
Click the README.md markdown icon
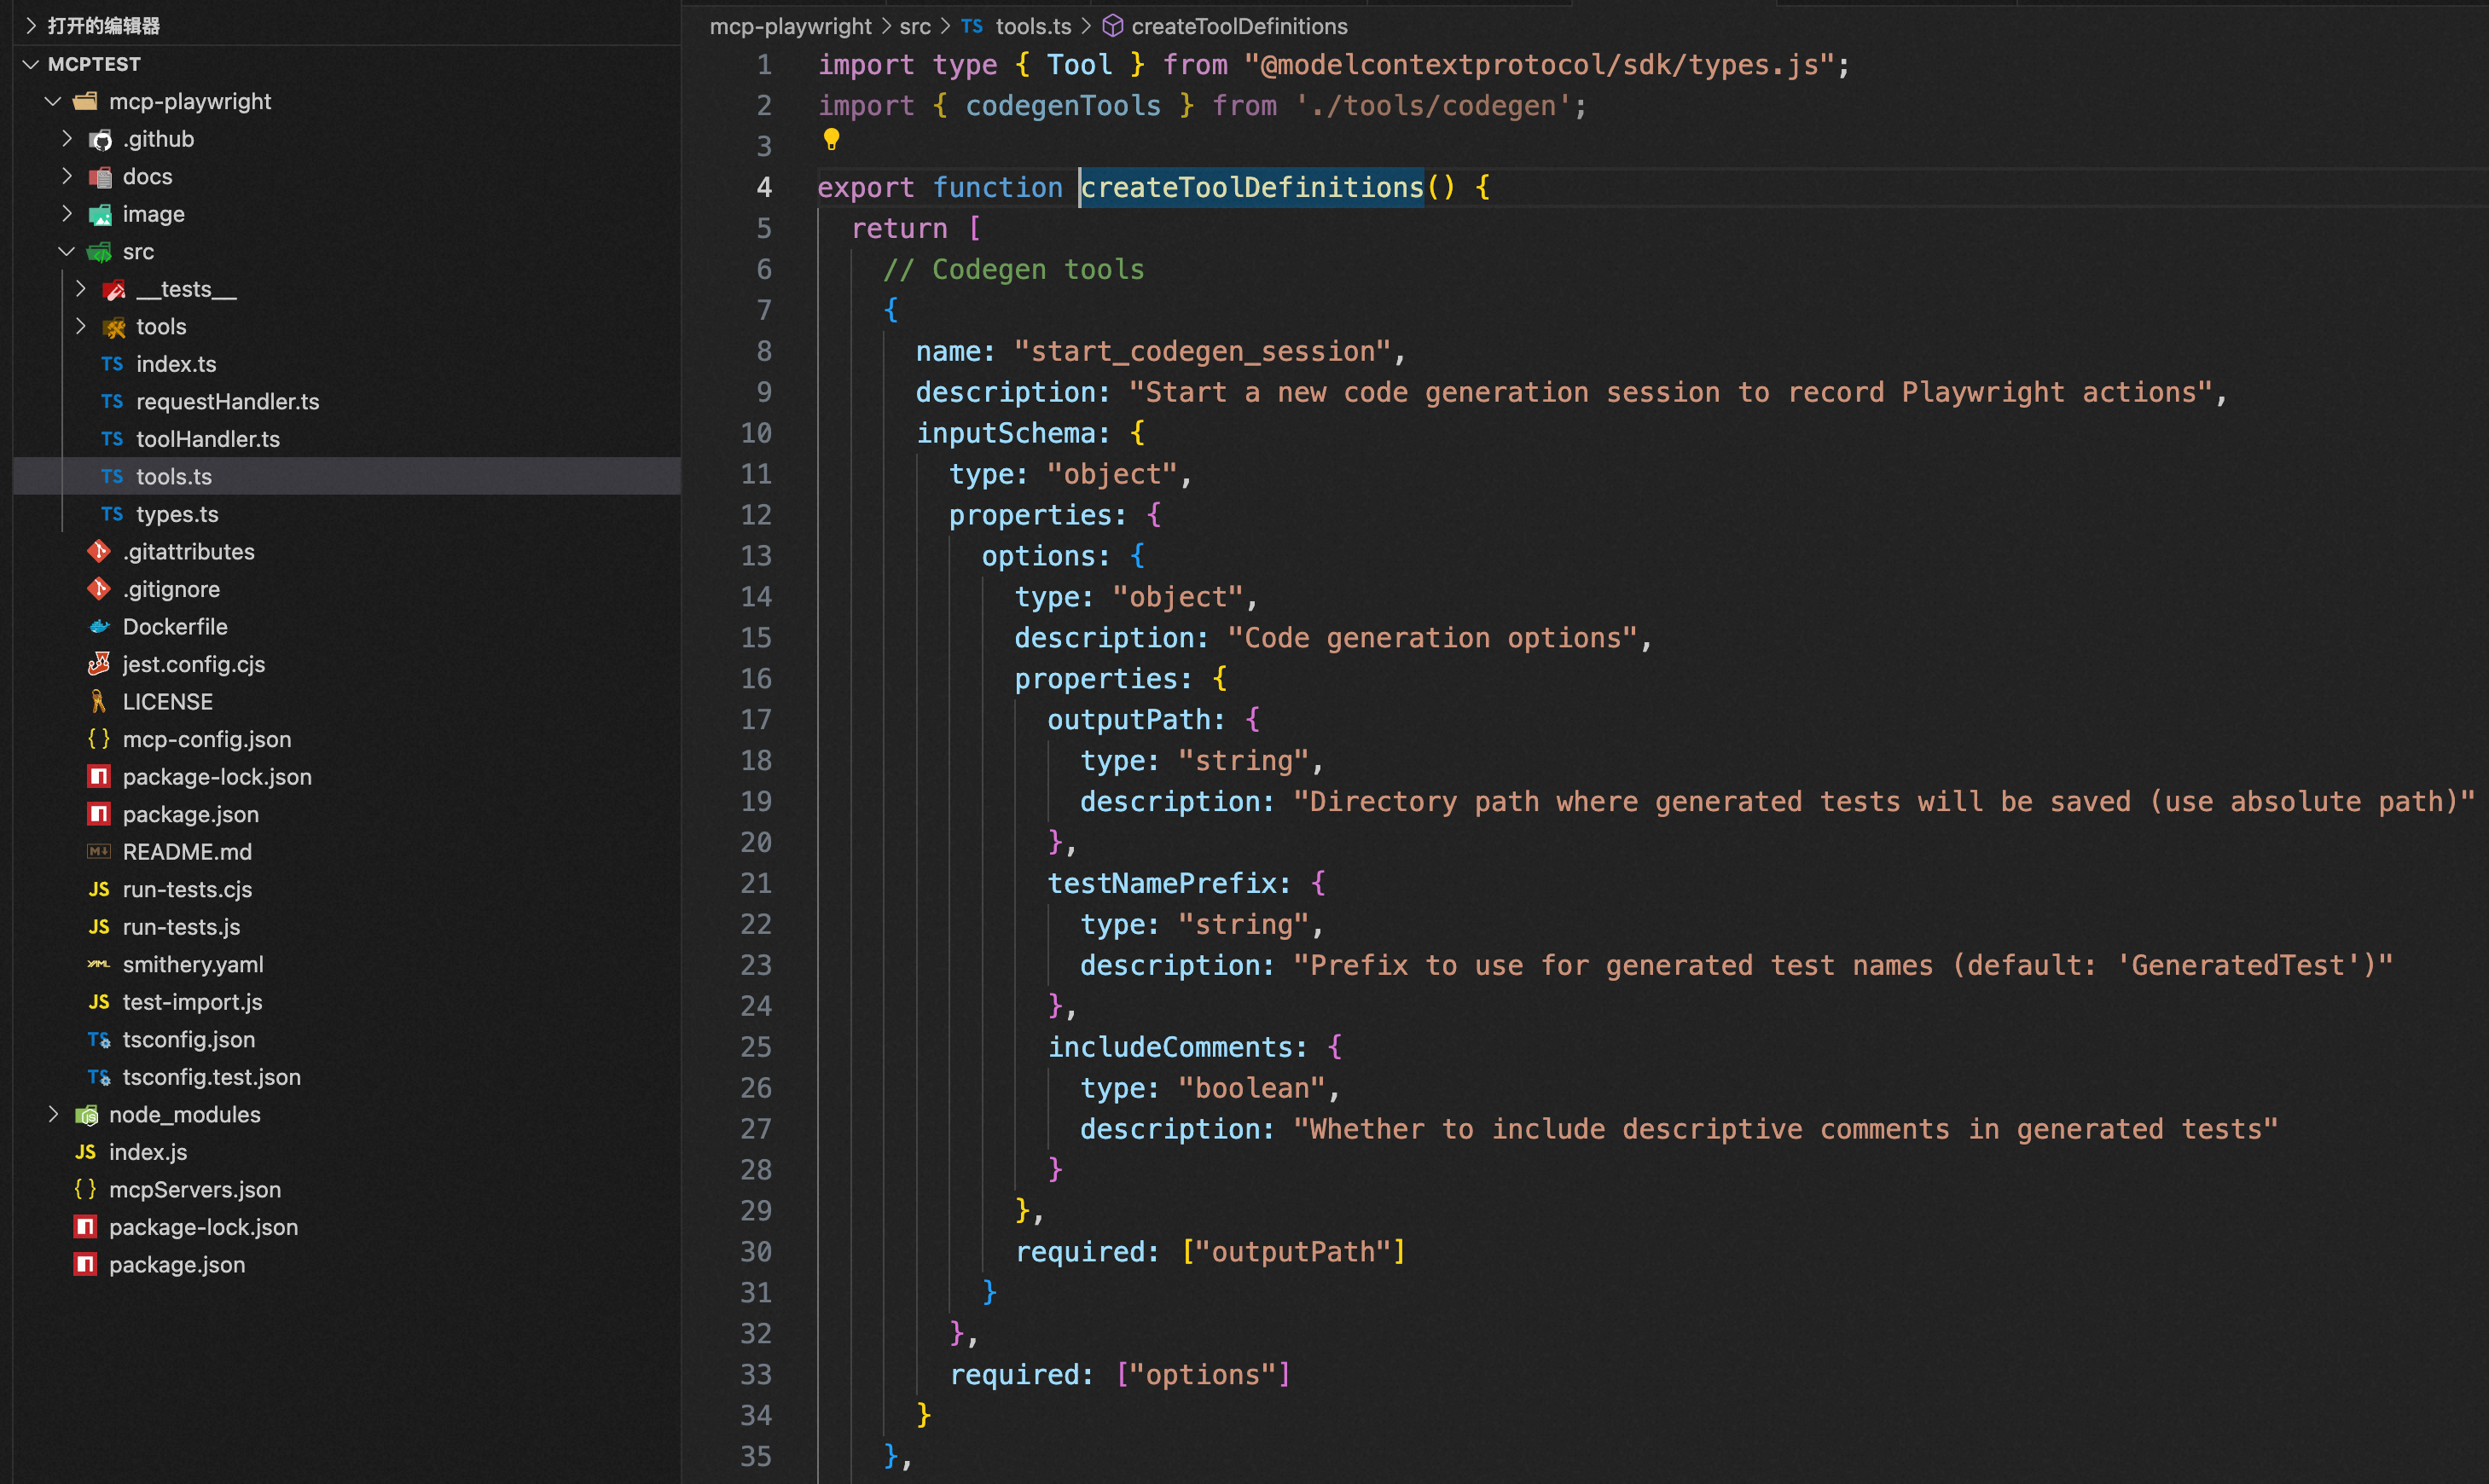click(99, 852)
